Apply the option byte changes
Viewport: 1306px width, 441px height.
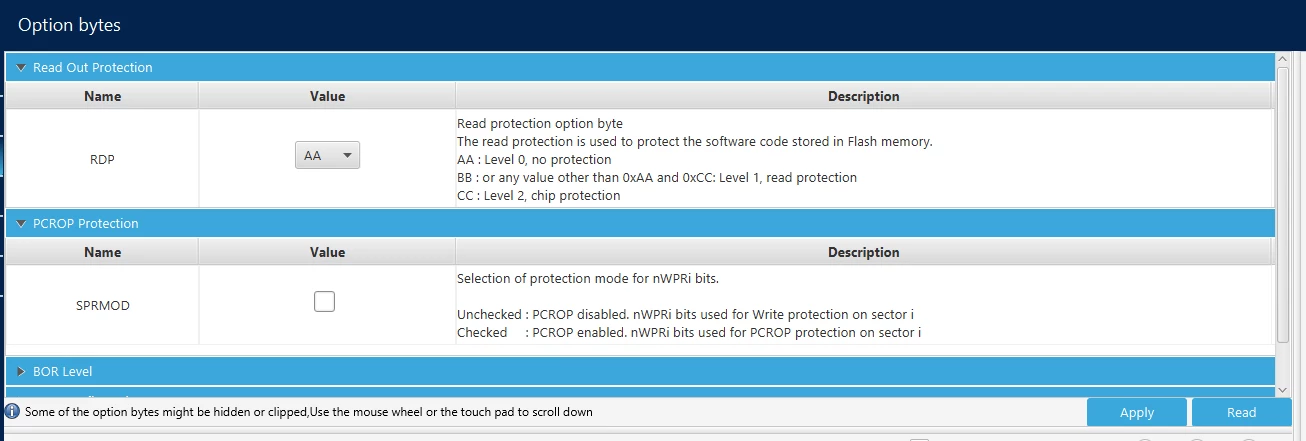[1137, 412]
